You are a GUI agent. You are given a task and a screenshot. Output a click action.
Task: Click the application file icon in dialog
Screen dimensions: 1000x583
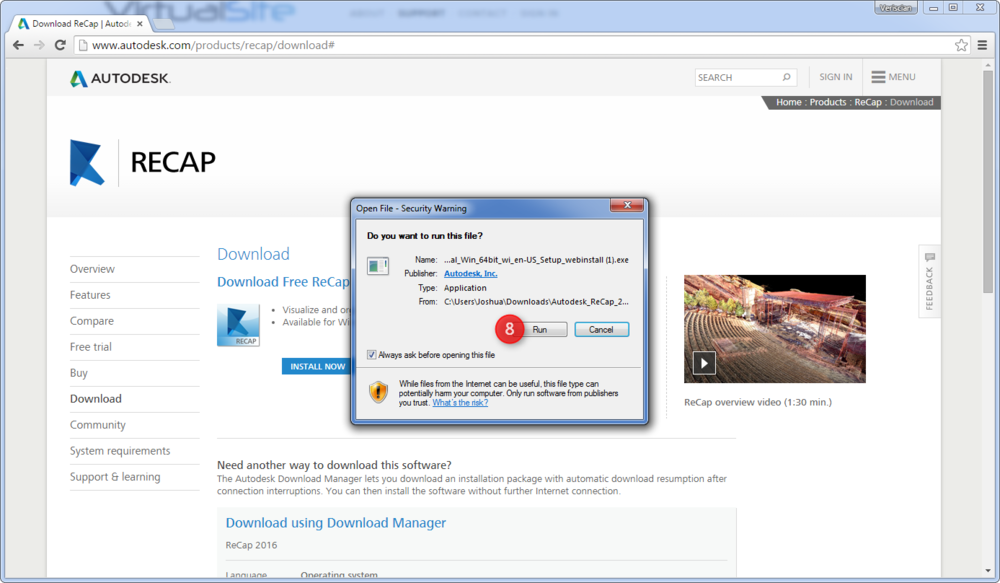coord(378,265)
